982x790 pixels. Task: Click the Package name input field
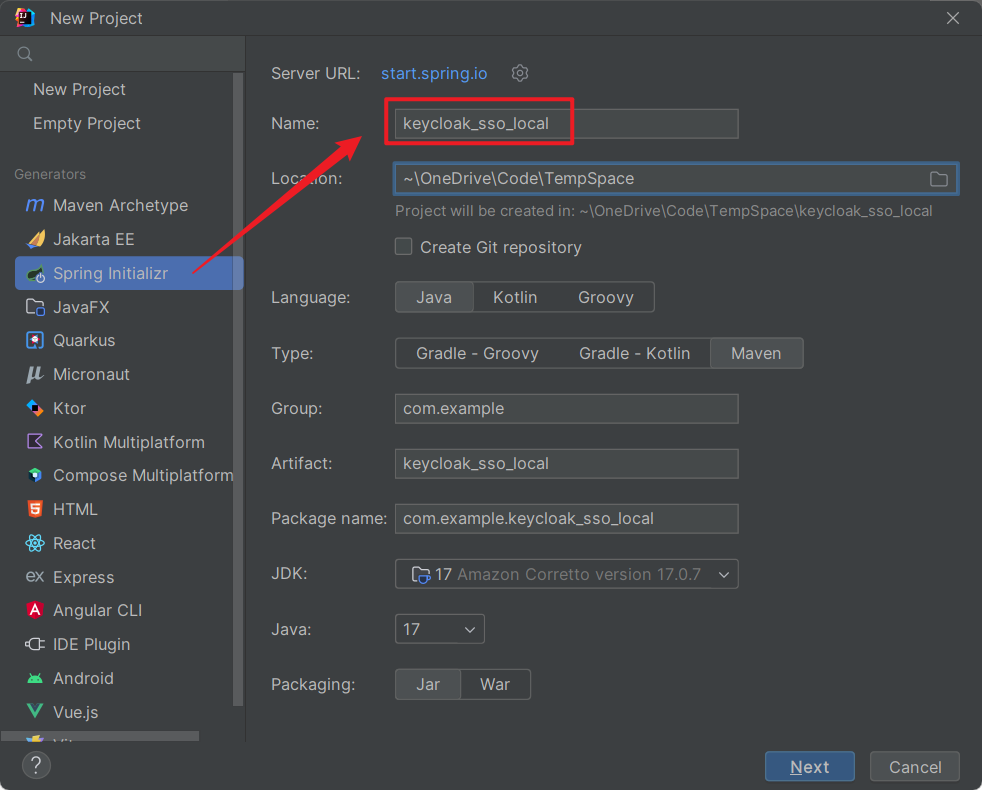tap(567, 519)
